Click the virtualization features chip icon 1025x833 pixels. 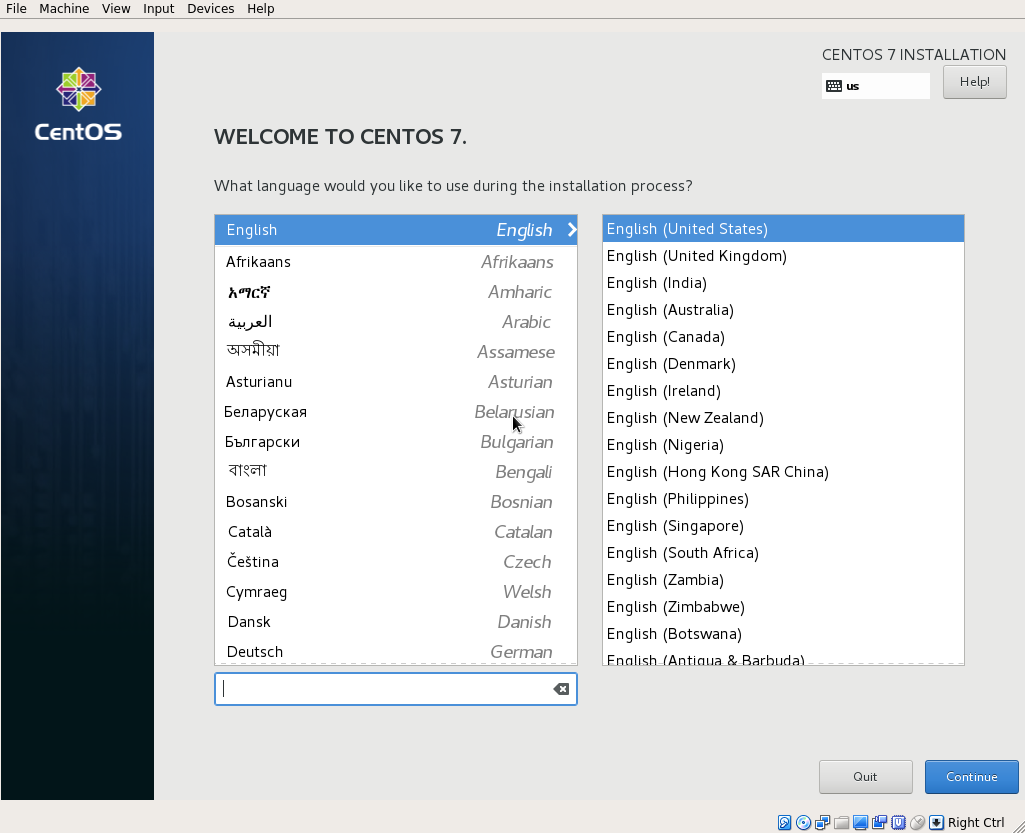point(898,822)
